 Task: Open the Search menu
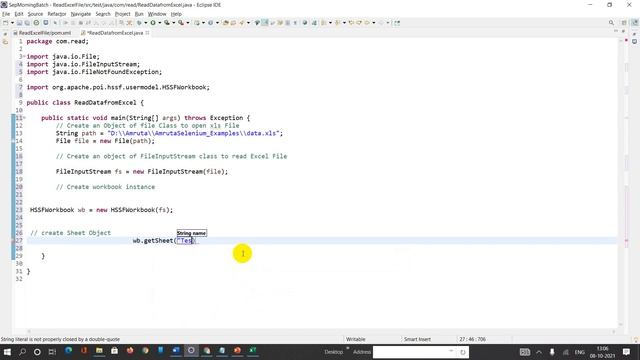(103, 14)
